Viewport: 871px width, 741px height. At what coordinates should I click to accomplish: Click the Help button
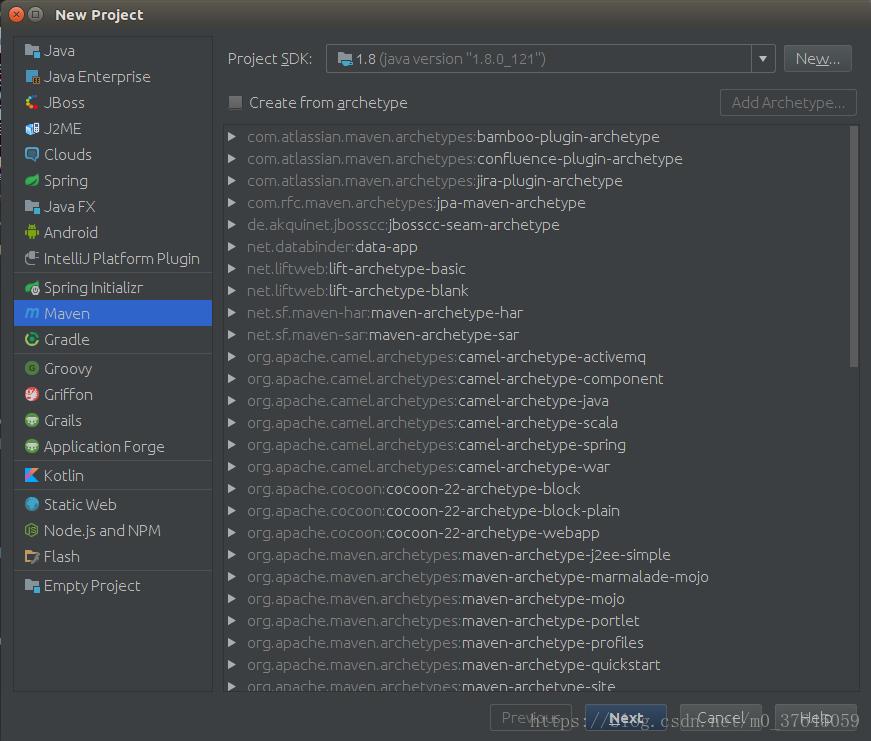815,718
